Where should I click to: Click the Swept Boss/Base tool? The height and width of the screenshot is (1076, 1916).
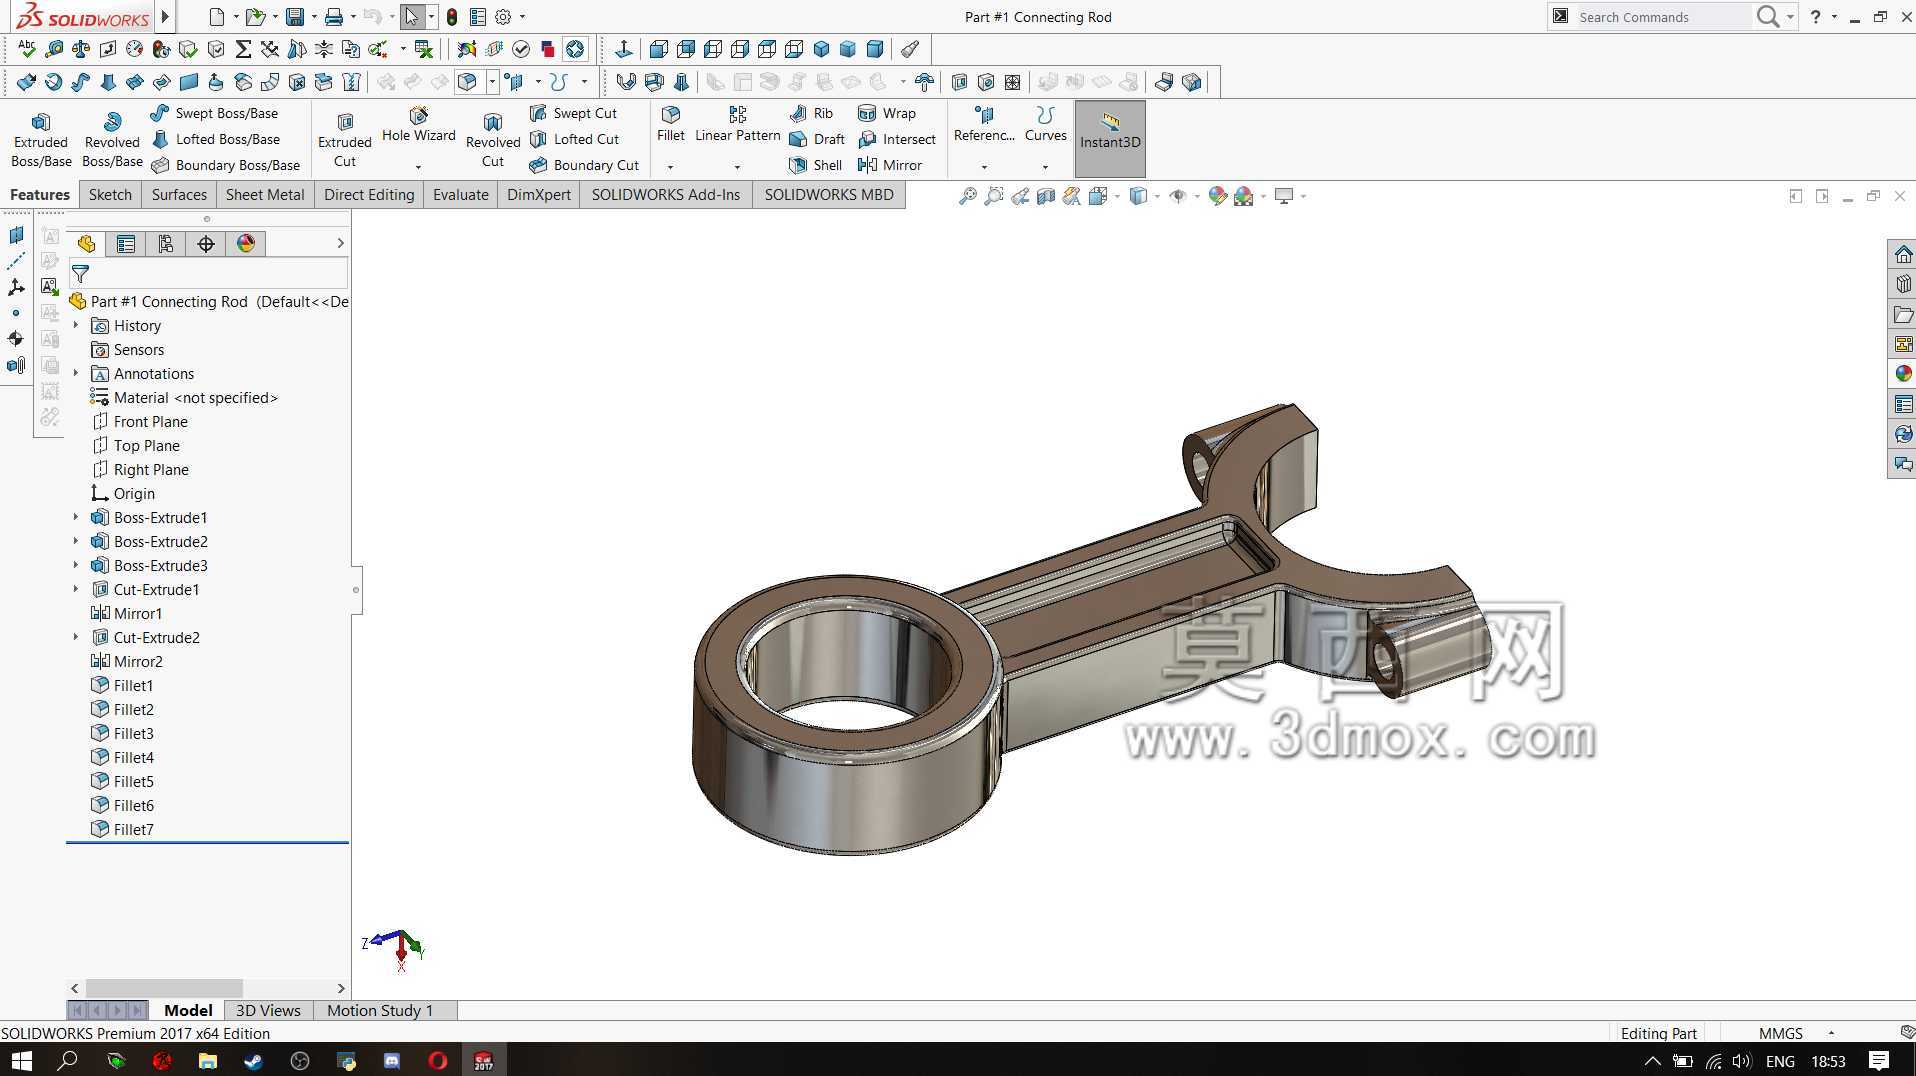214,113
